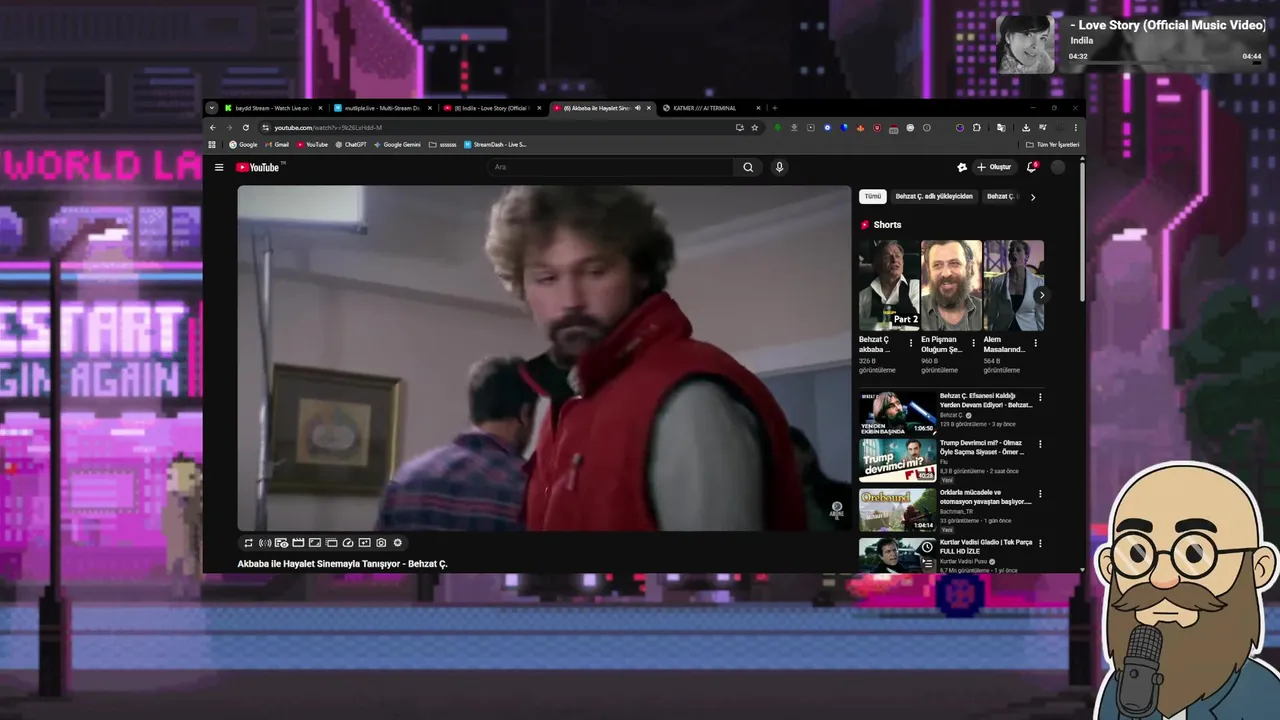1280x720 pixels.
Task: Open options menu for 'Orklarla mücadele' video
Action: (x=1040, y=494)
